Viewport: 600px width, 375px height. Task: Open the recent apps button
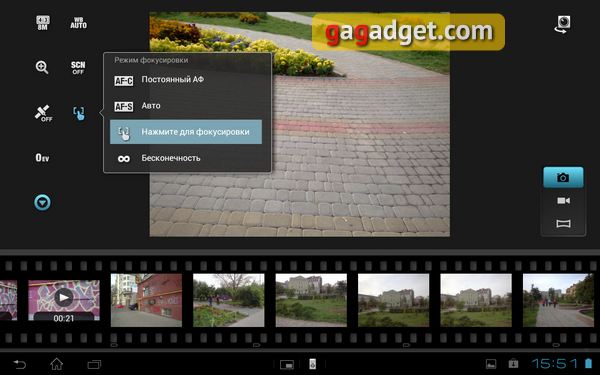click(x=94, y=364)
